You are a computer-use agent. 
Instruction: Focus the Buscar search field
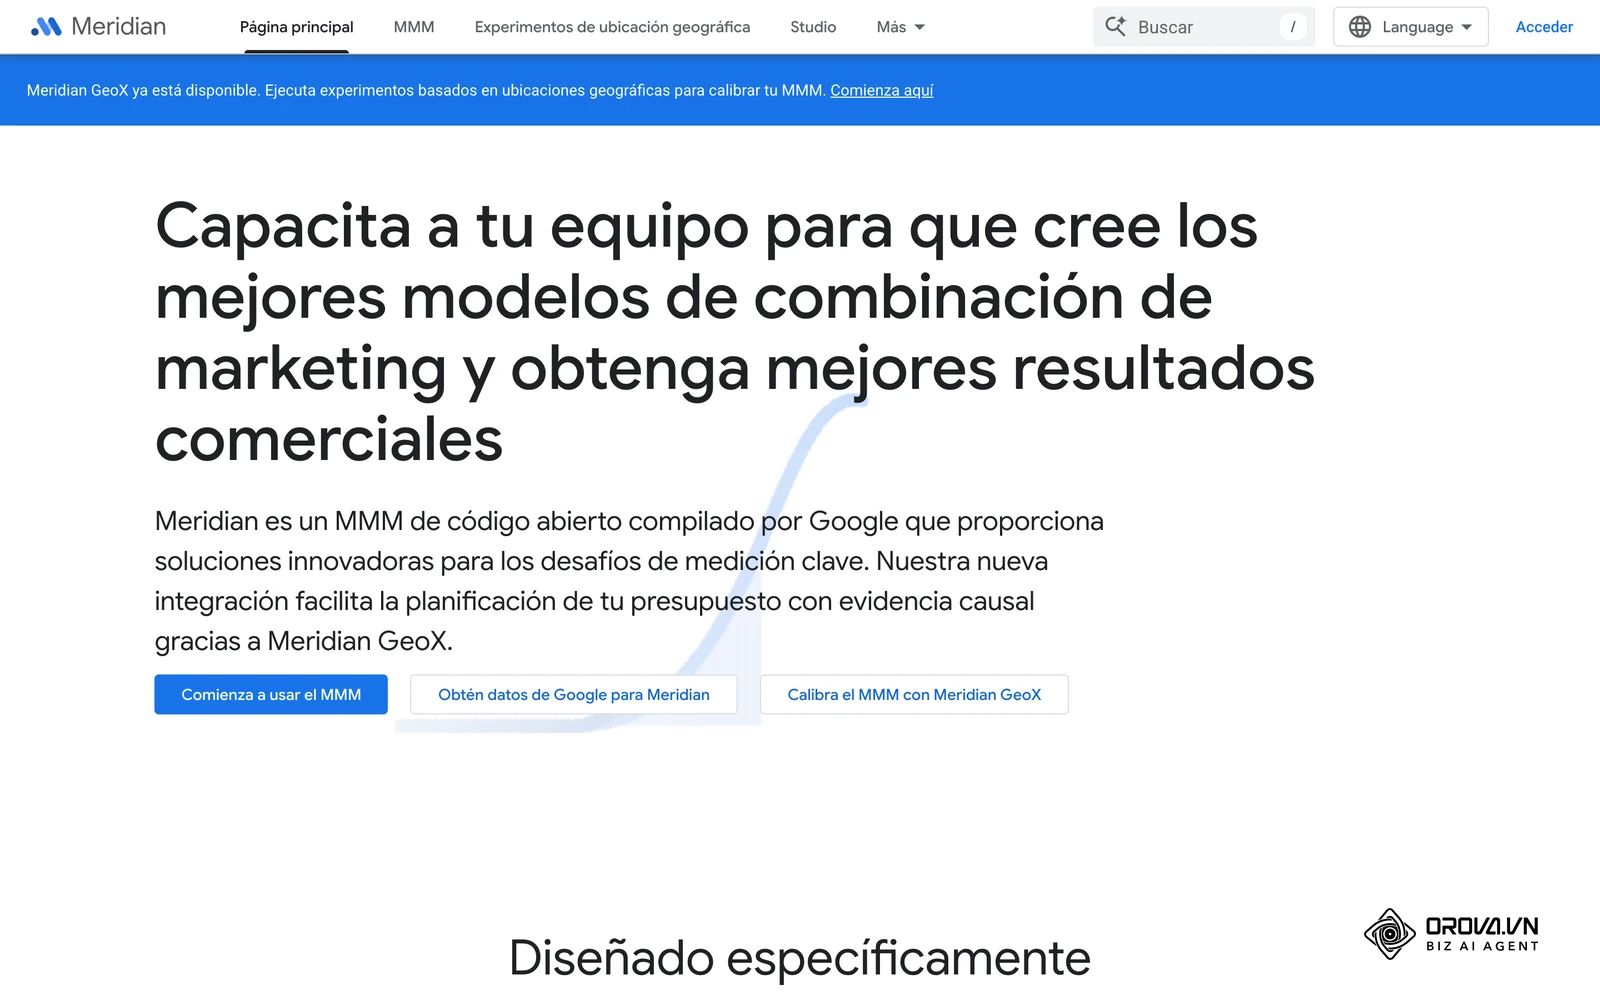1204,27
